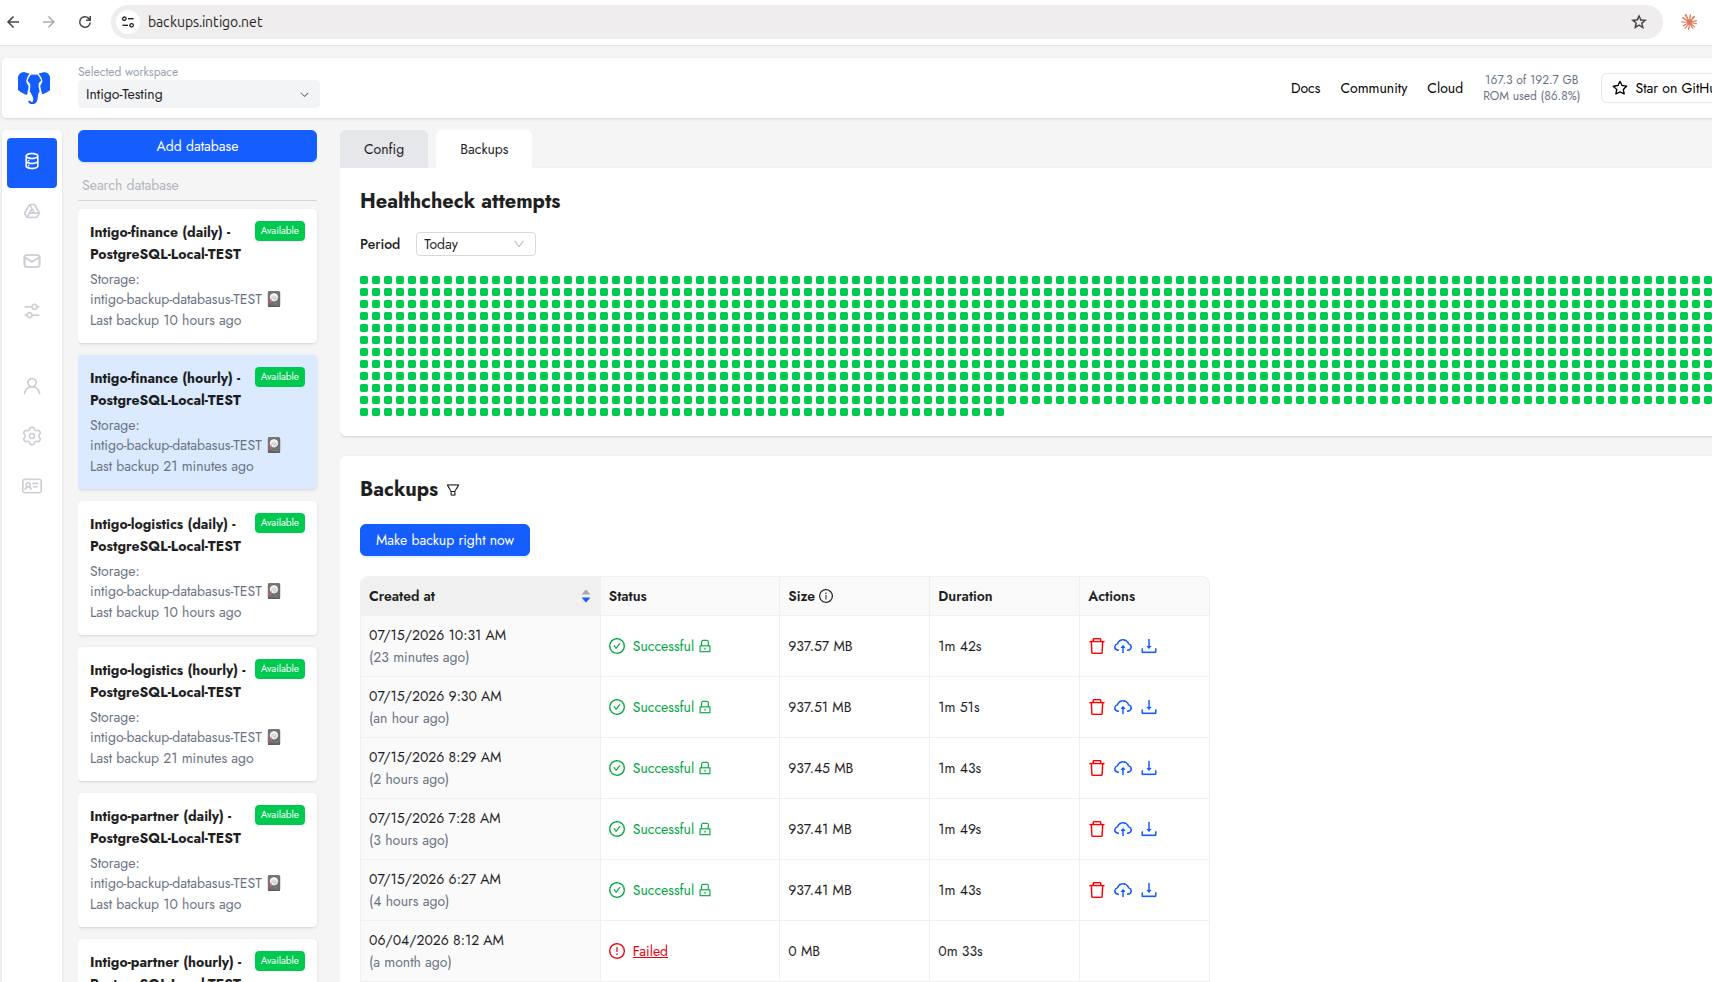Download the 6:27 AM backup file
The height and width of the screenshot is (982, 1712).
[x=1149, y=890]
